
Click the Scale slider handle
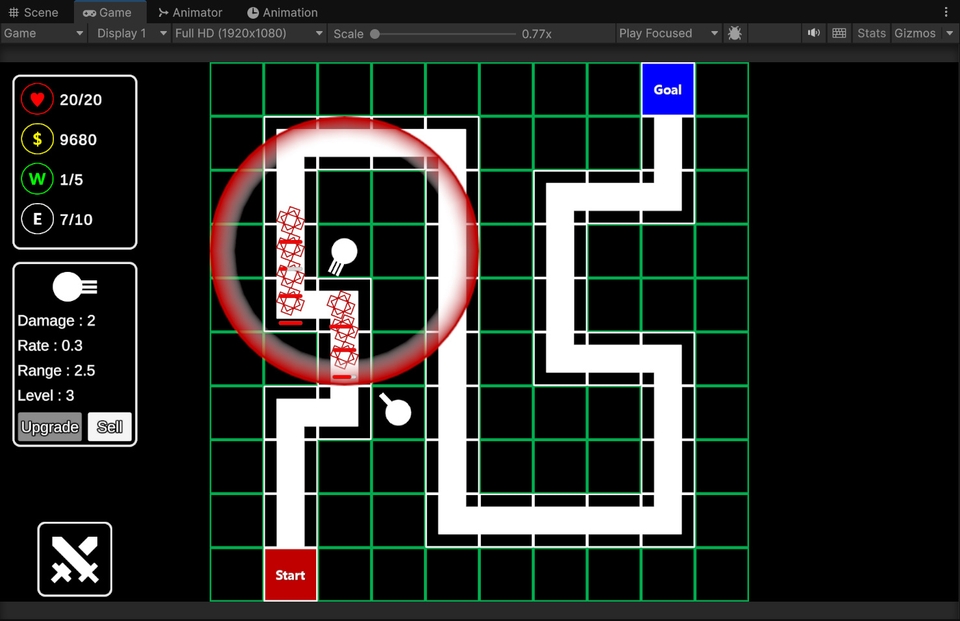[375, 34]
